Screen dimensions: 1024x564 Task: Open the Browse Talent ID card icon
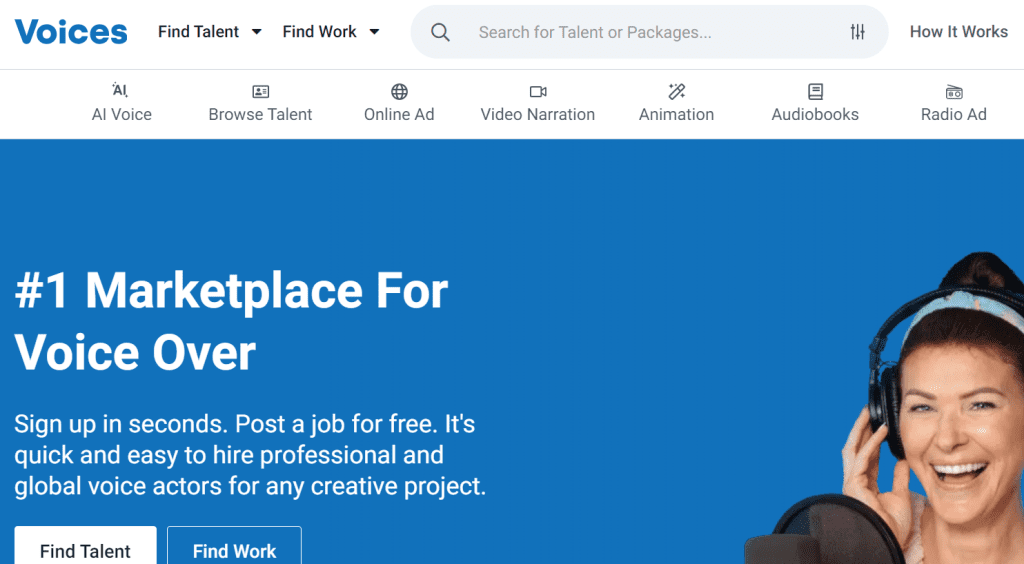260,92
